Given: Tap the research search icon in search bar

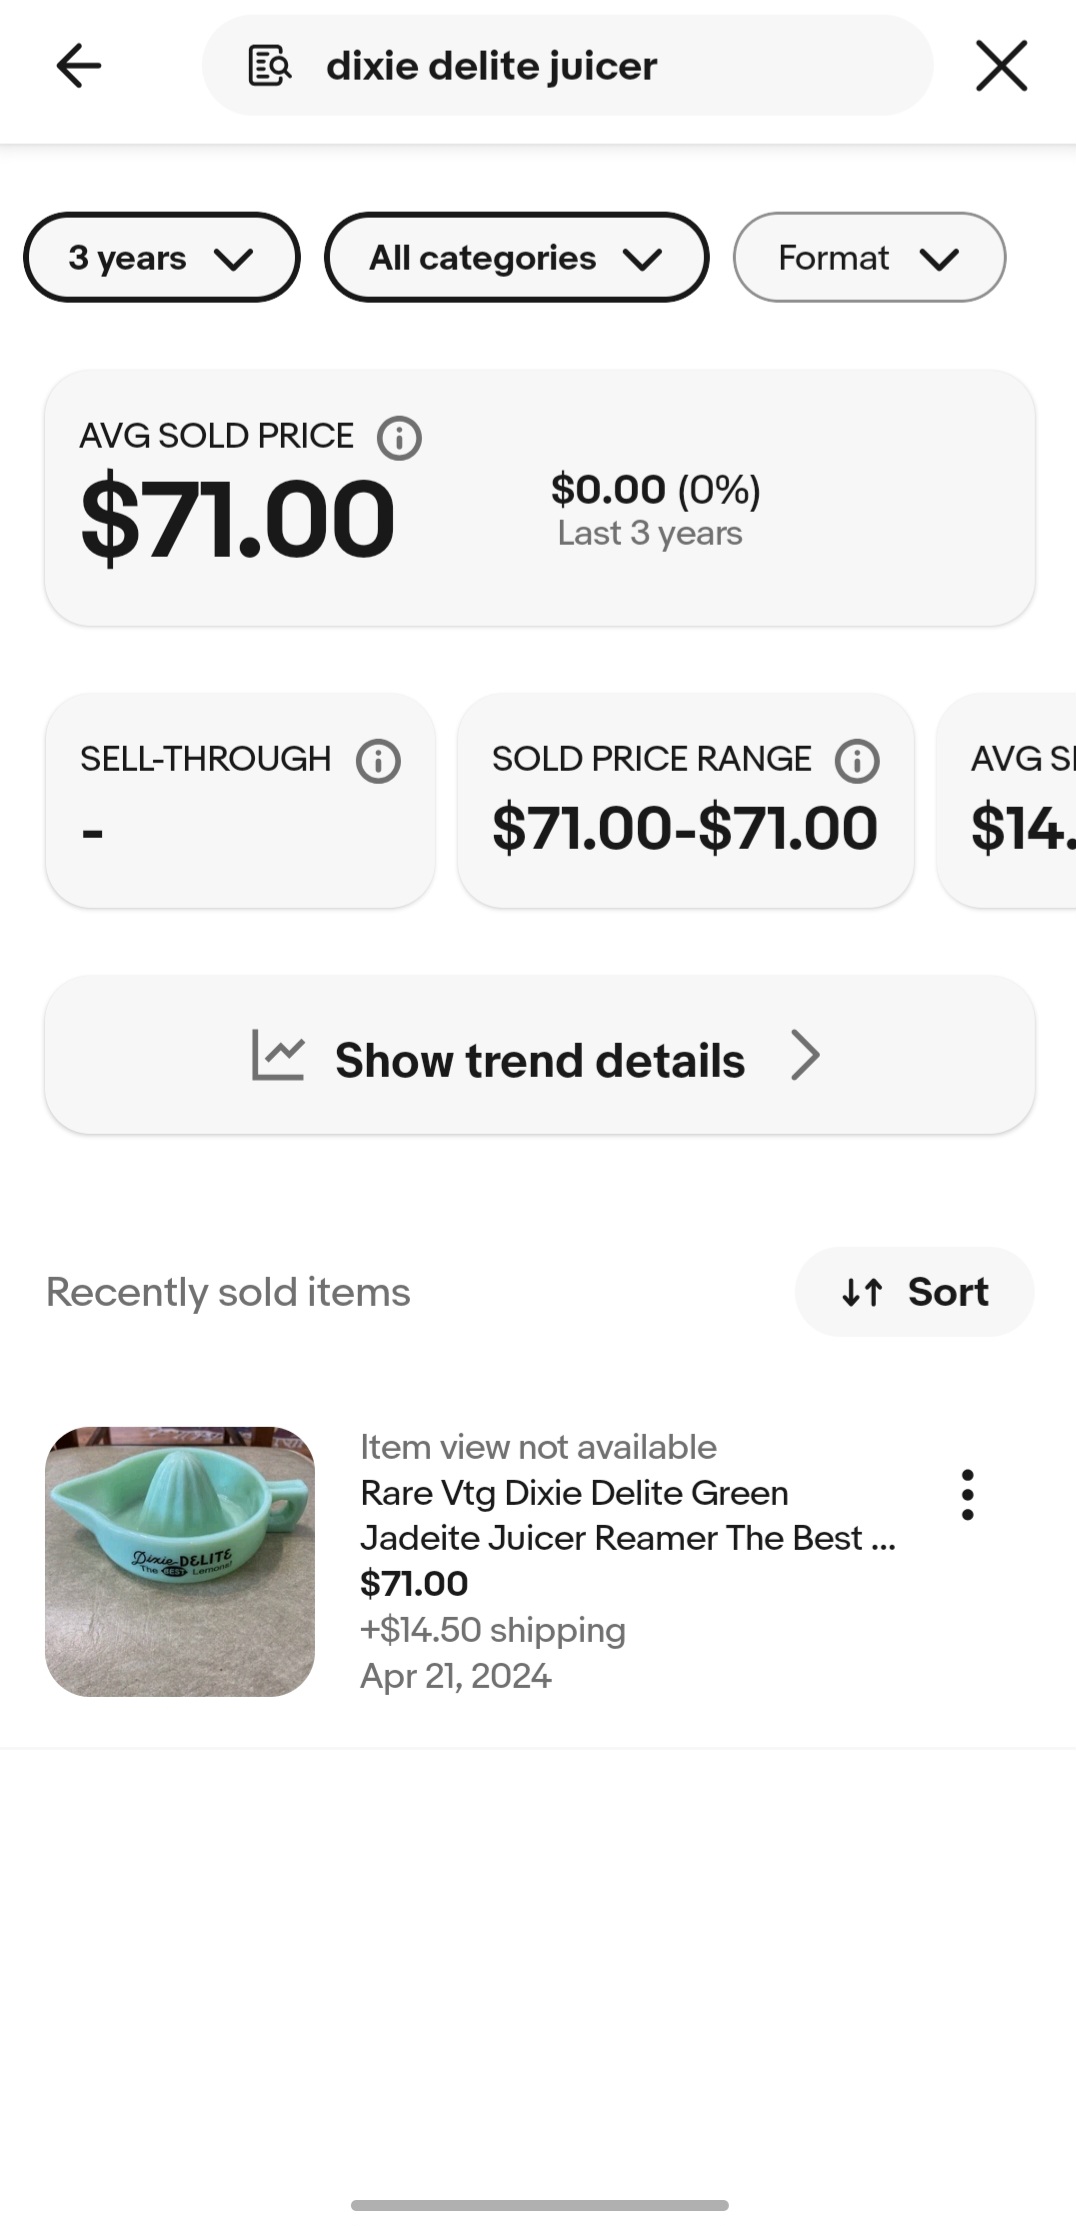Looking at the screenshot, I should pos(269,66).
